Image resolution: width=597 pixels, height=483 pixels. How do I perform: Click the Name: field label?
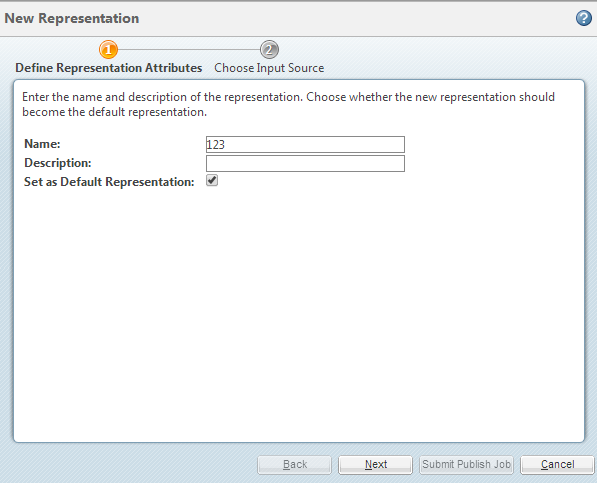click(x=42, y=144)
